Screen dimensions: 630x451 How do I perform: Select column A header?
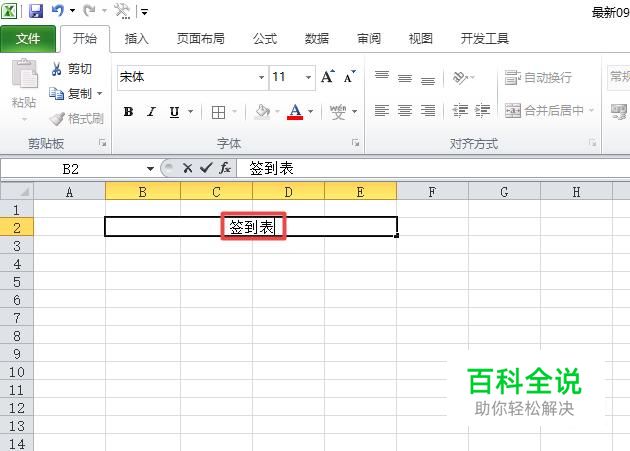[x=69, y=191]
